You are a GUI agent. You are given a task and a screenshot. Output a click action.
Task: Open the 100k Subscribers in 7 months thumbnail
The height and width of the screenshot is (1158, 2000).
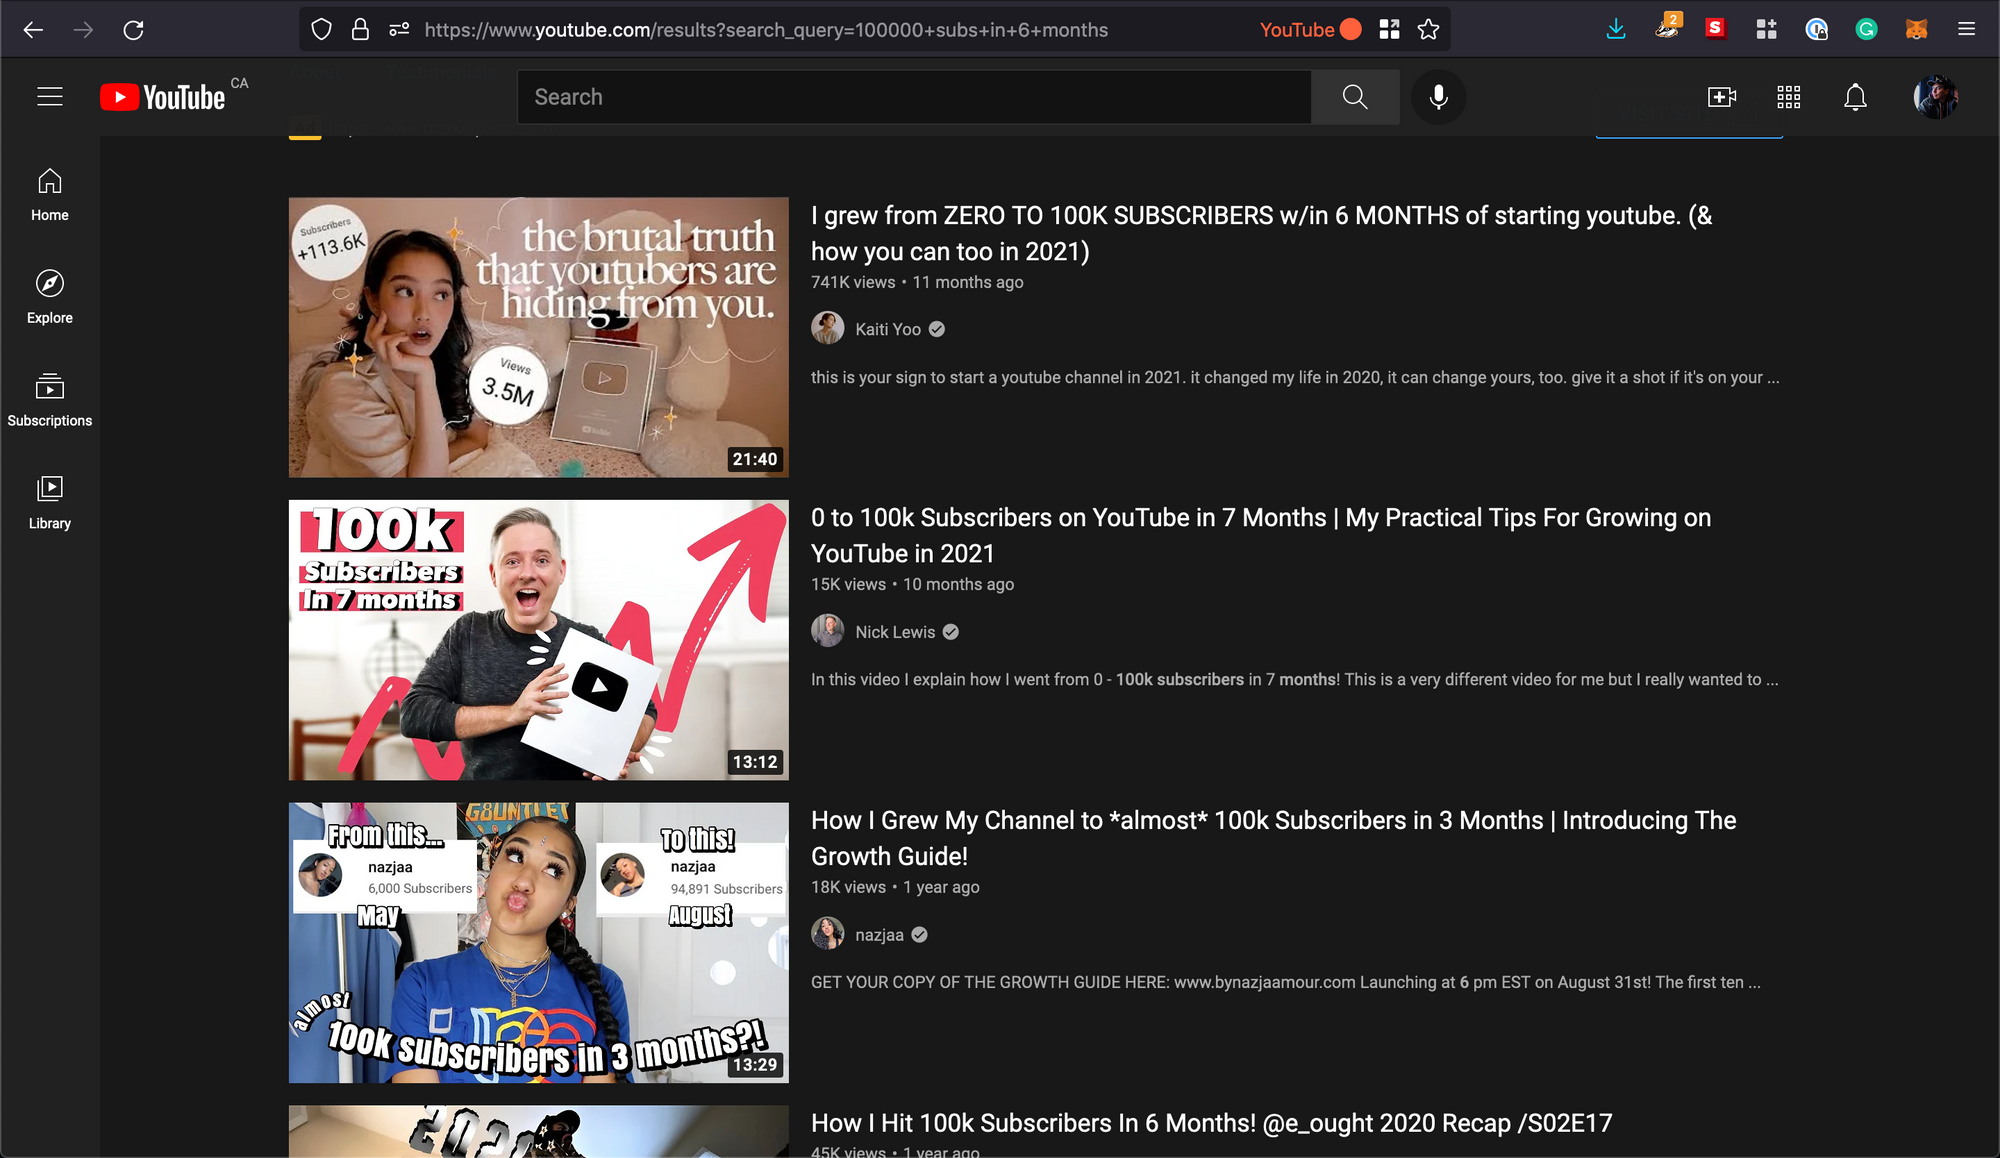[539, 640]
